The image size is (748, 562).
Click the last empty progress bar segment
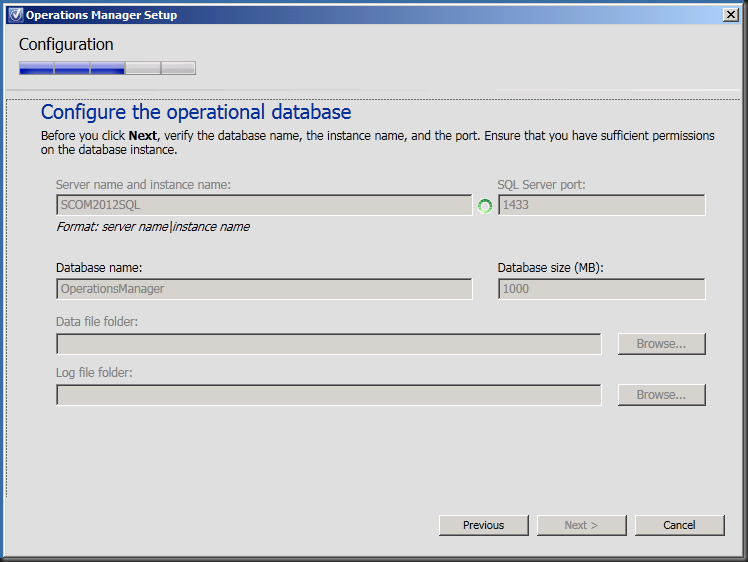click(x=178, y=68)
